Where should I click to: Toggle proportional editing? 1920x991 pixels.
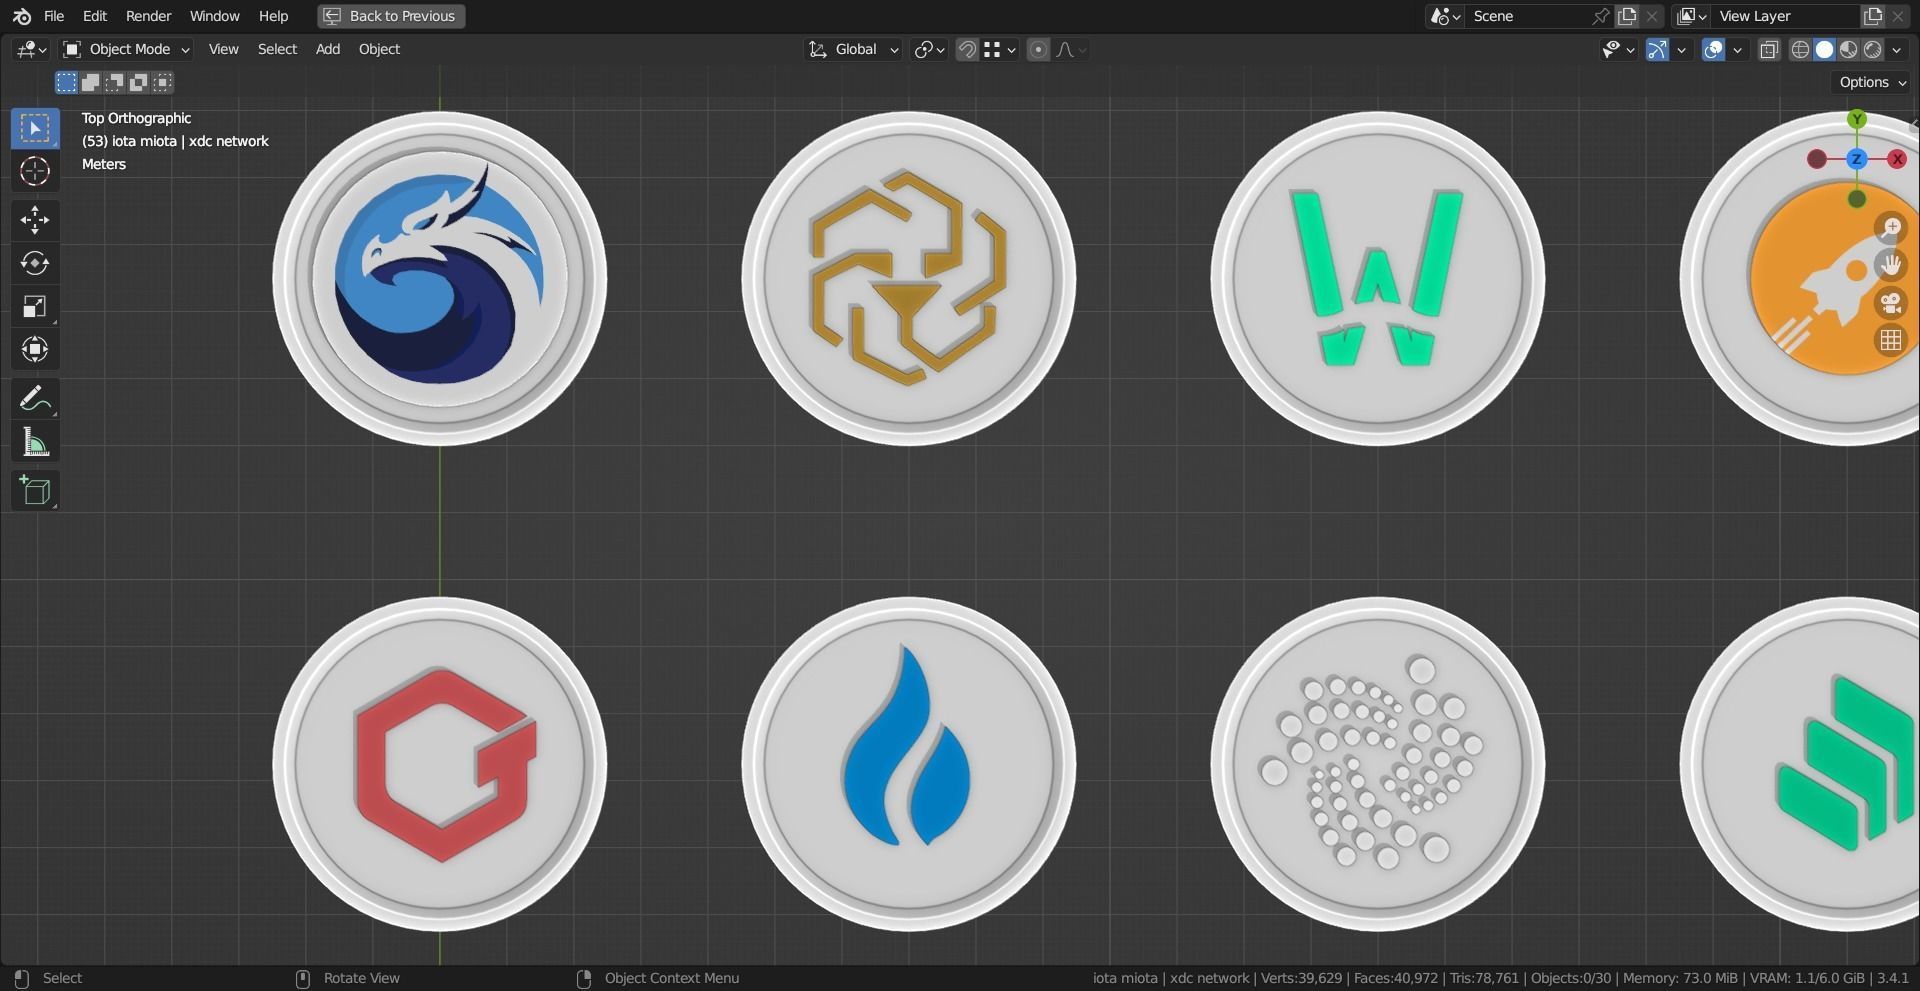[1038, 49]
